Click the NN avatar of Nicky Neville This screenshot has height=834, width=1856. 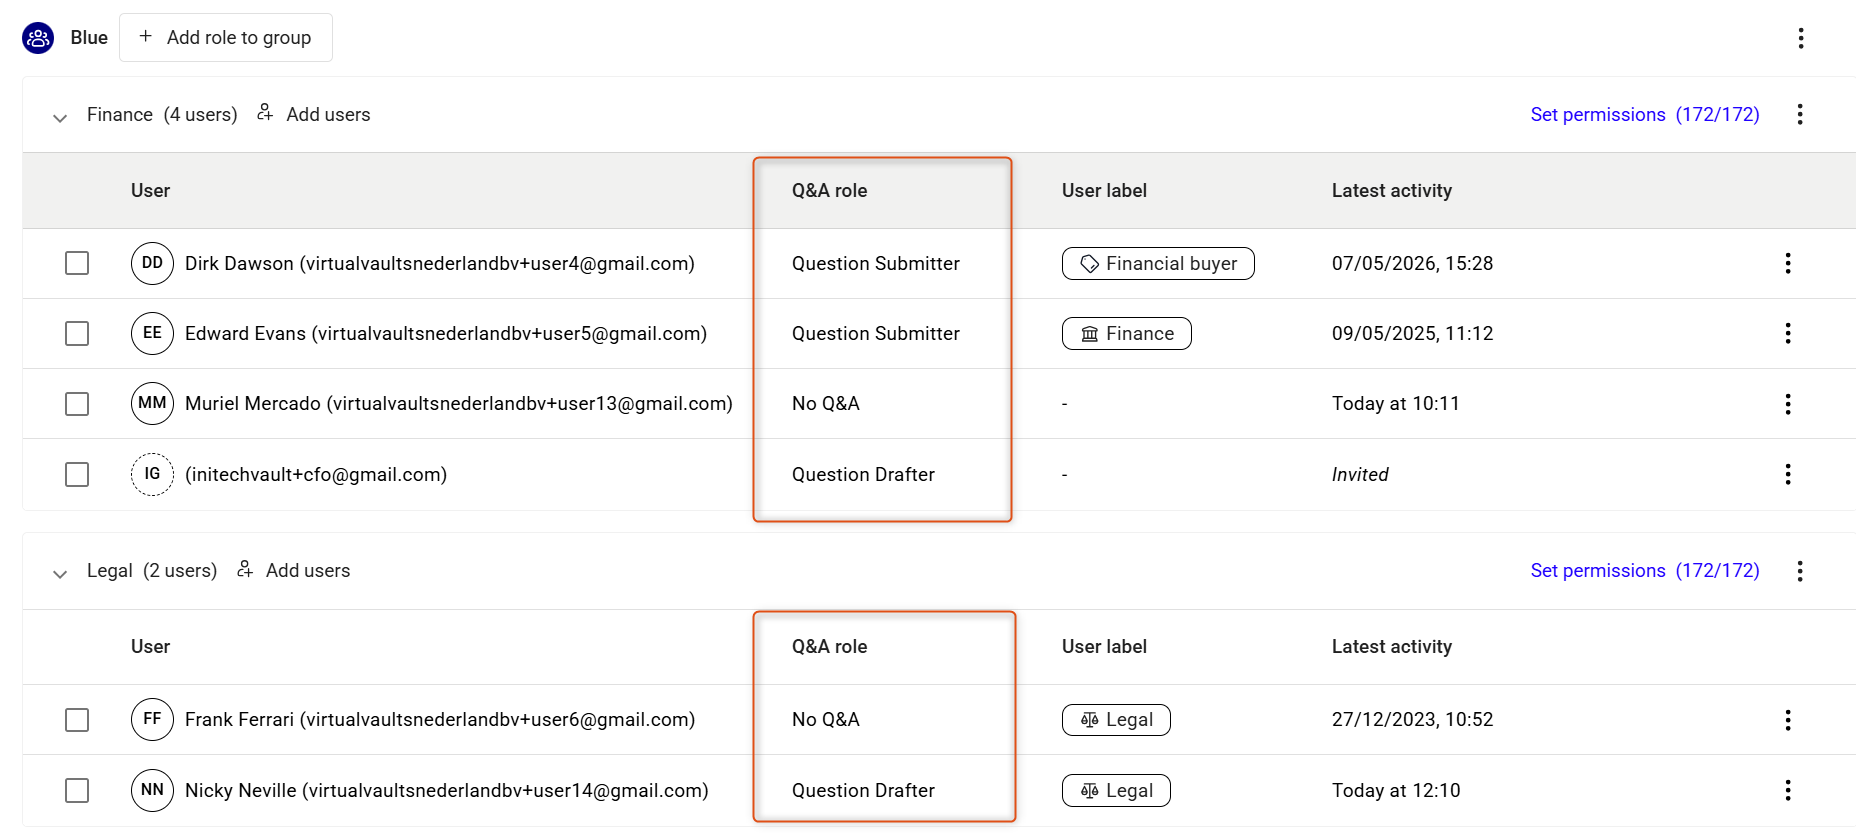click(x=152, y=790)
